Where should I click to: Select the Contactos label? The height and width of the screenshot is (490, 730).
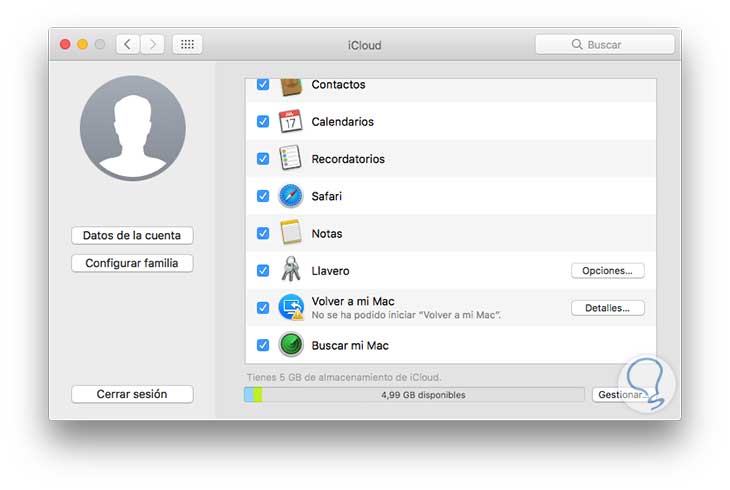click(338, 84)
